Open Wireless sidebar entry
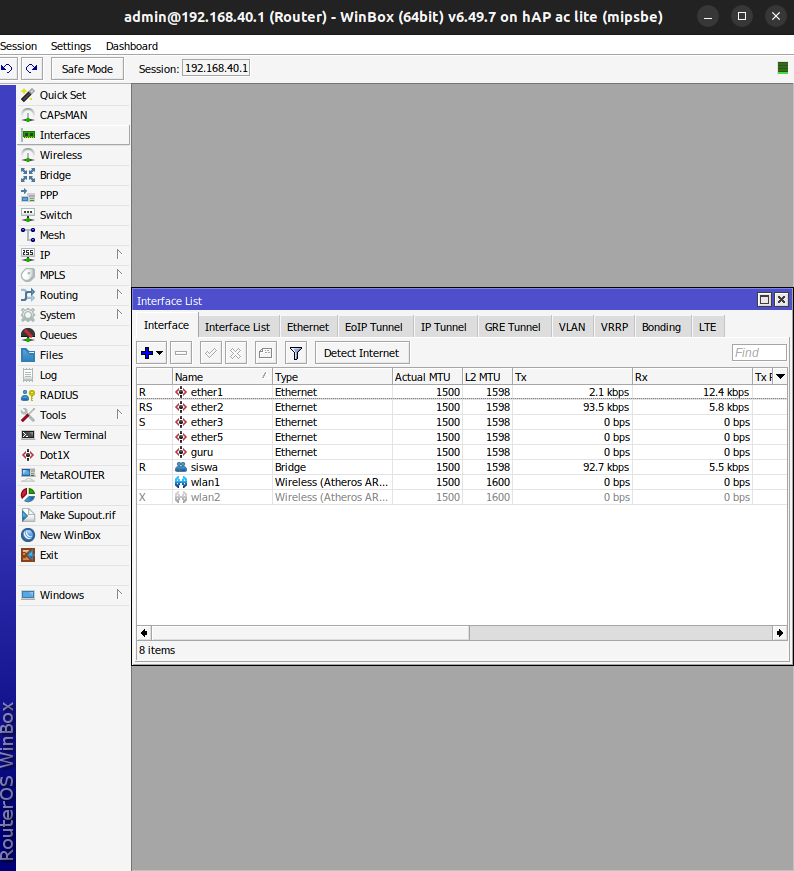This screenshot has height=871, width=794. click(73, 155)
